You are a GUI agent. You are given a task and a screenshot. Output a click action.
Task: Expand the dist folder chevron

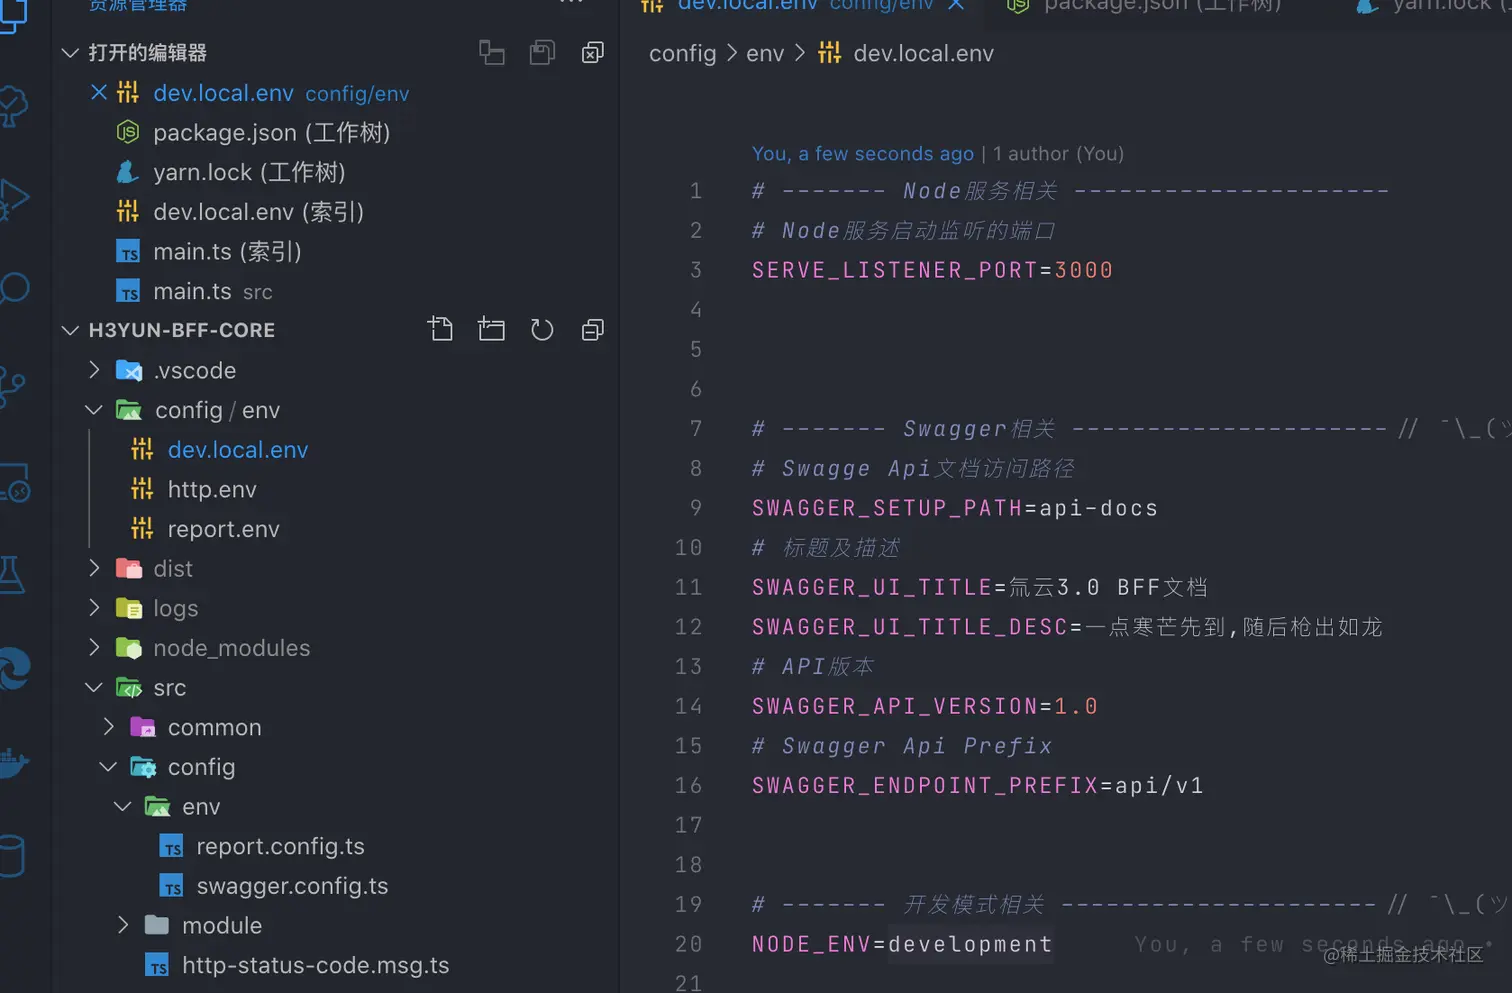(x=94, y=568)
